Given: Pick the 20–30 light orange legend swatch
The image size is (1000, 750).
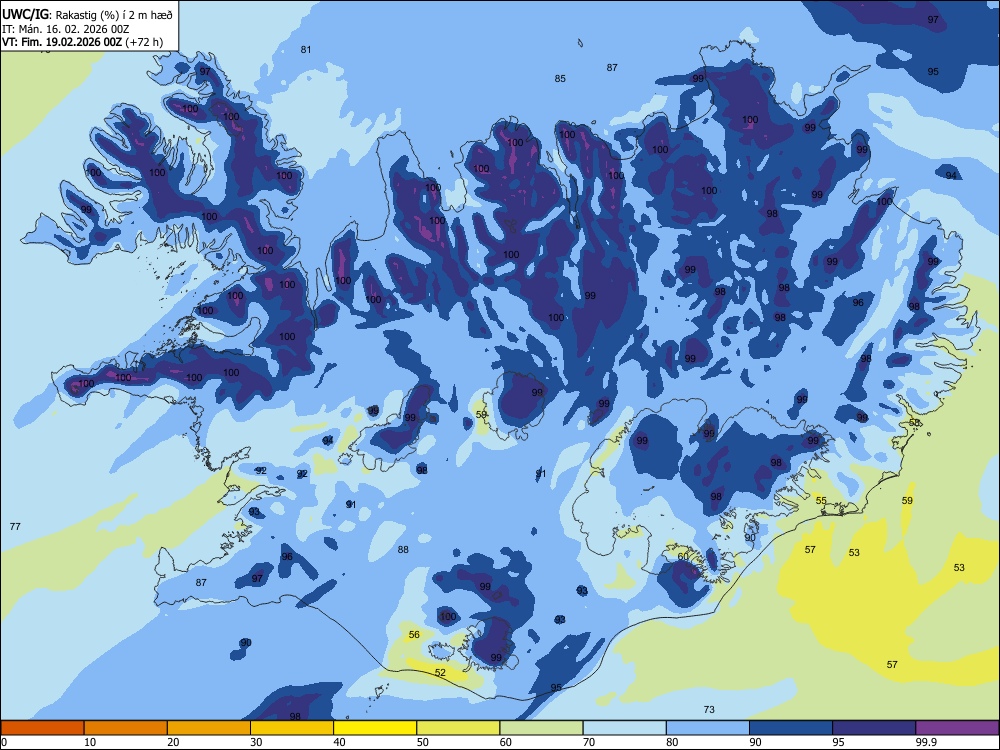Looking at the screenshot, I should pyautogui.click(x=209, y=728).
